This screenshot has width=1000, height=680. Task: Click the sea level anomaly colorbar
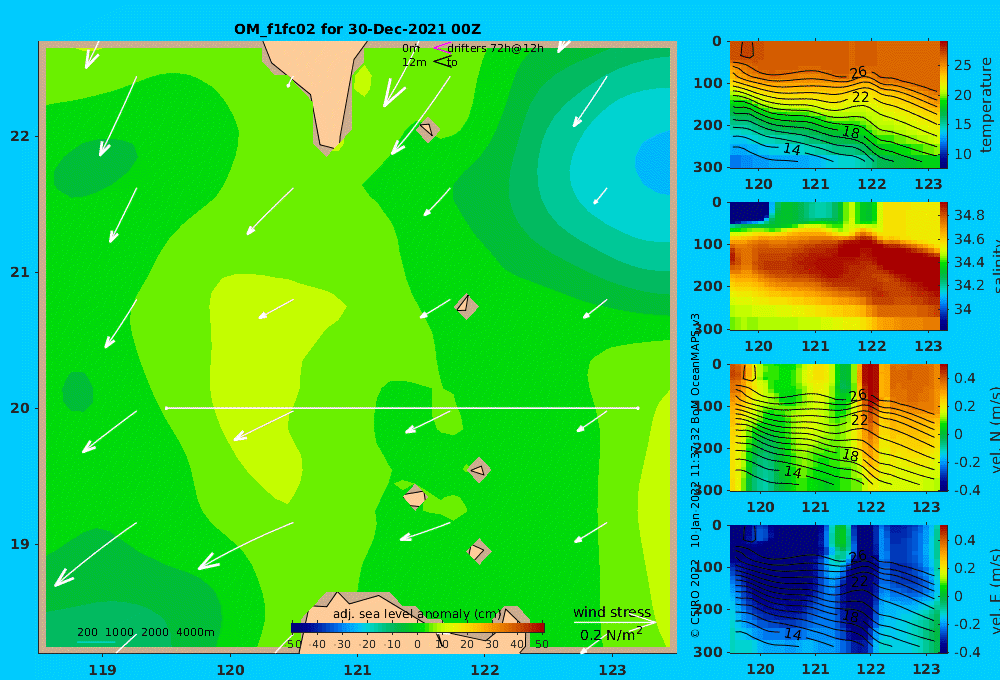pos(418,628)
